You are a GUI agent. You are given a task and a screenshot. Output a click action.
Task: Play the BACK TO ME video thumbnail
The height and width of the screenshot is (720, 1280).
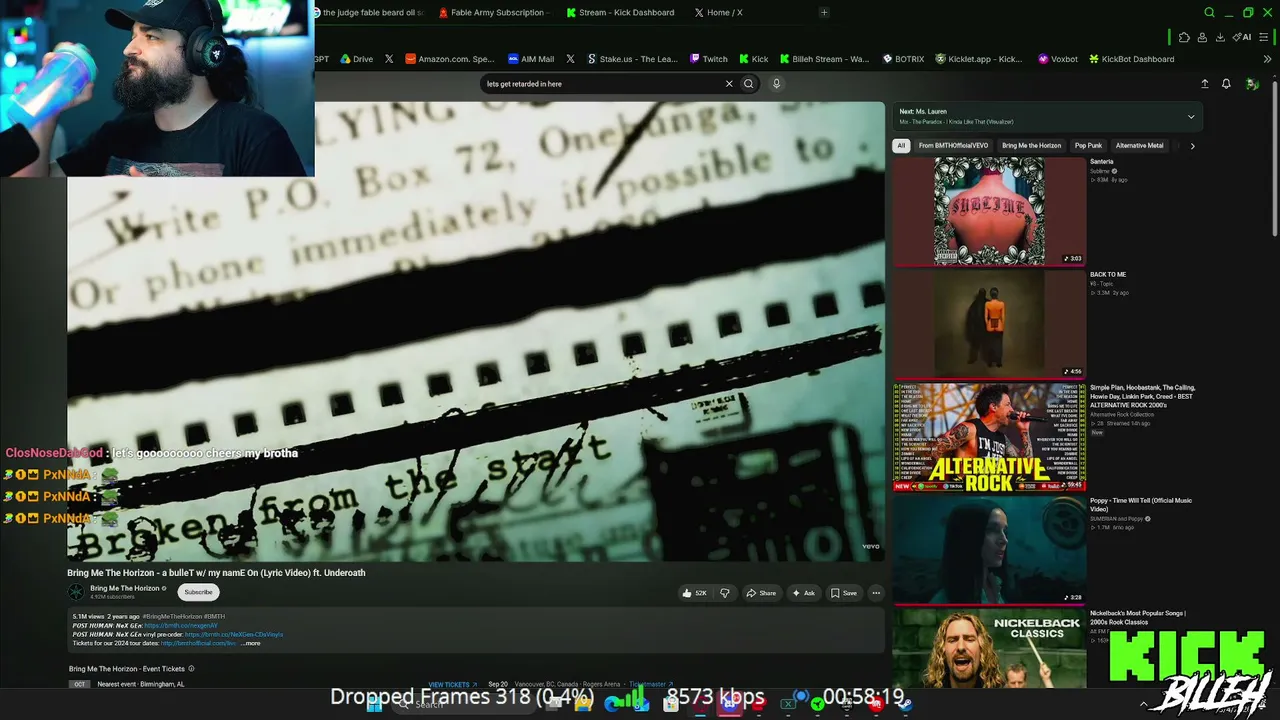[989, 323]
